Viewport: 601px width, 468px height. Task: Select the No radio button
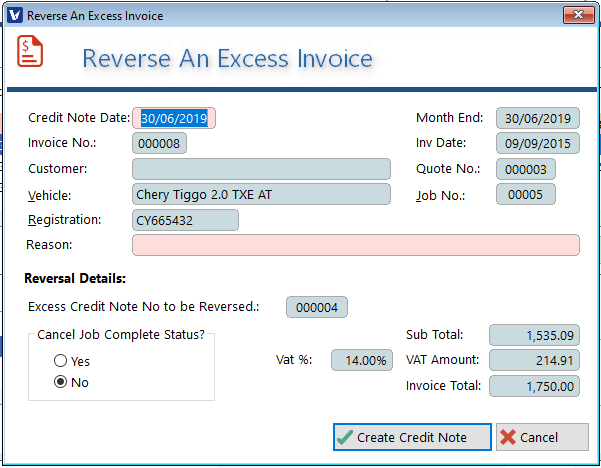pyautogui.click(x=61, y=382)
